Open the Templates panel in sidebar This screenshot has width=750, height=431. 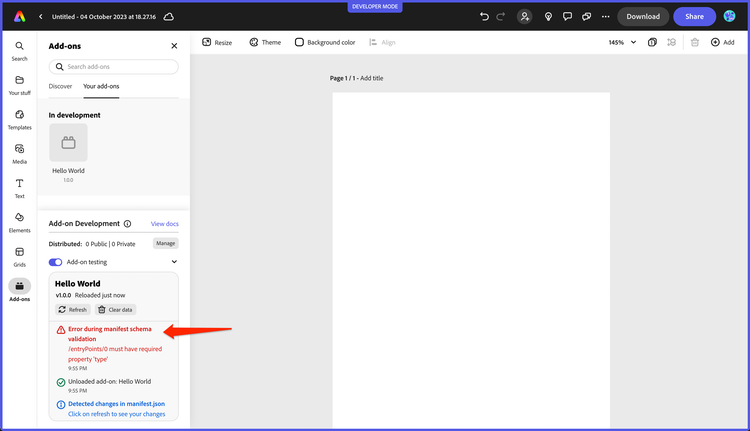pos(19,119)
